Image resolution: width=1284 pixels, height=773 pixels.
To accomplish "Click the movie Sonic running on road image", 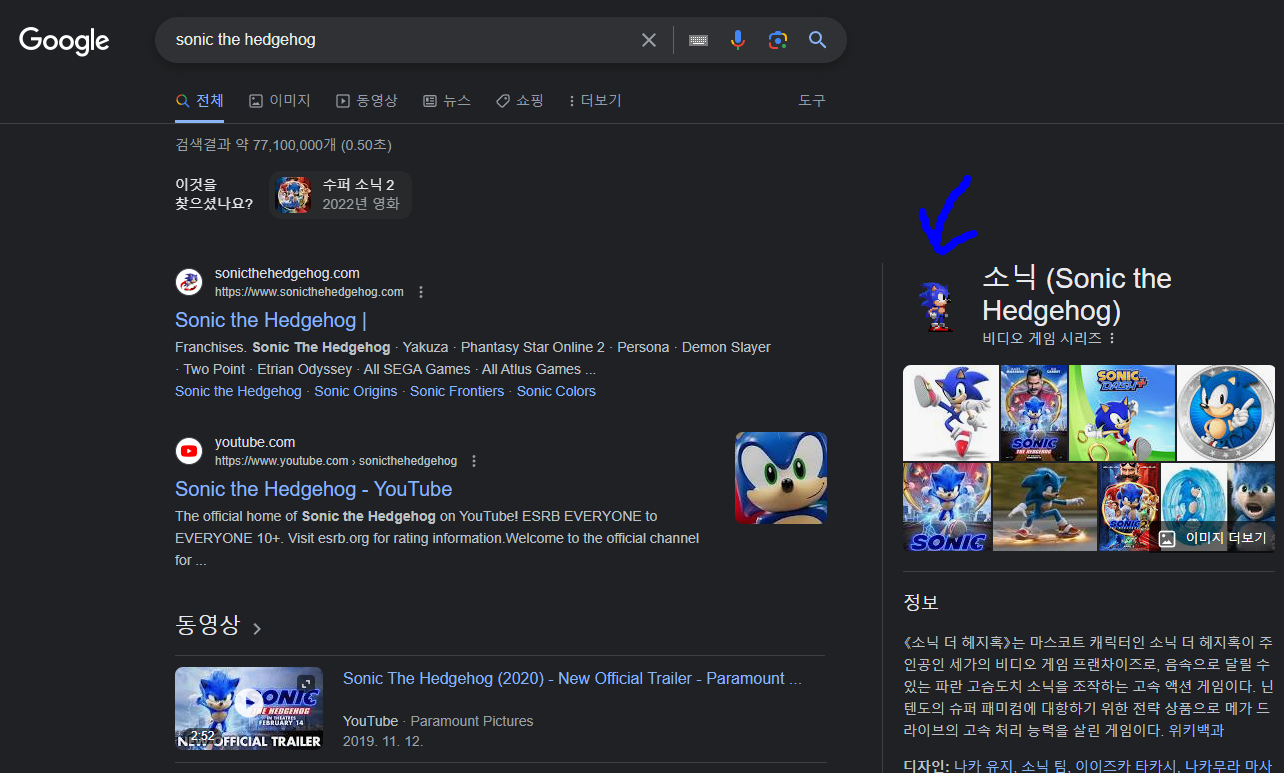I will point(1045,507).
